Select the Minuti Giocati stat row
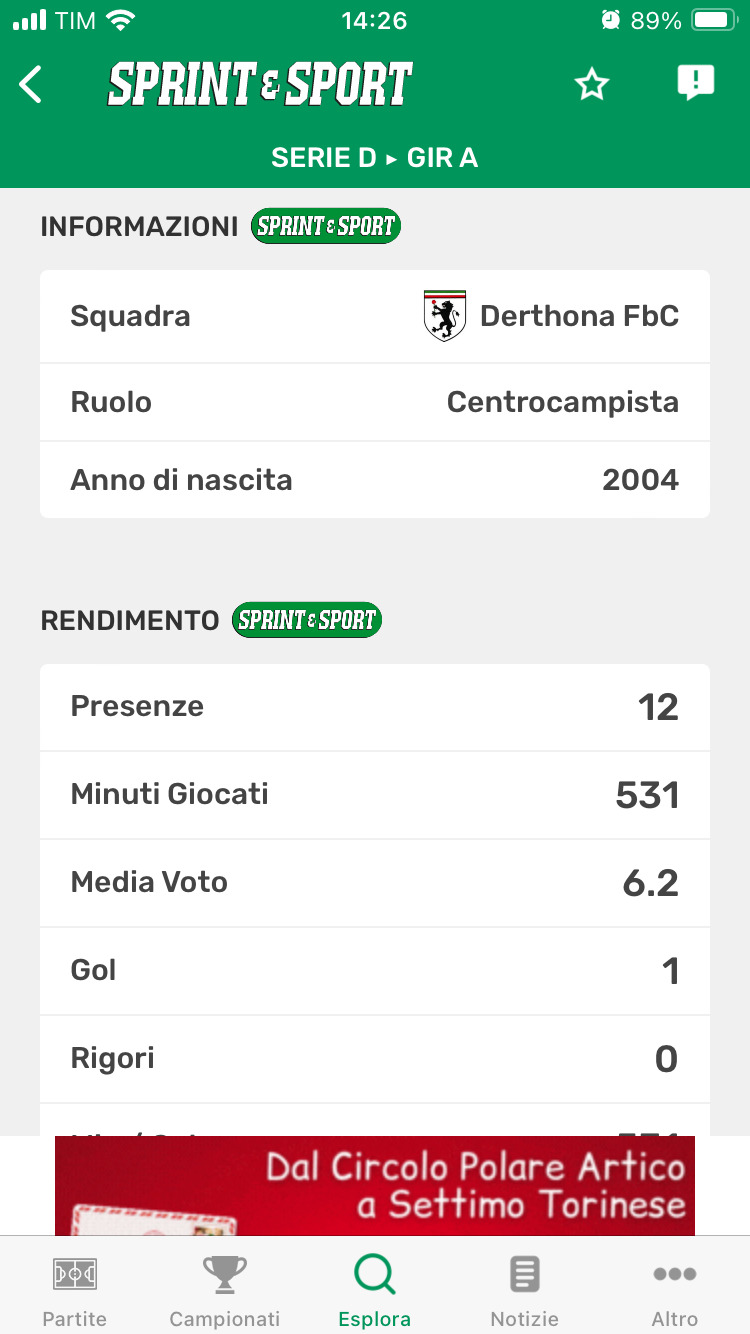This screenshot has height=1334, width=750. tap(375, 795)
